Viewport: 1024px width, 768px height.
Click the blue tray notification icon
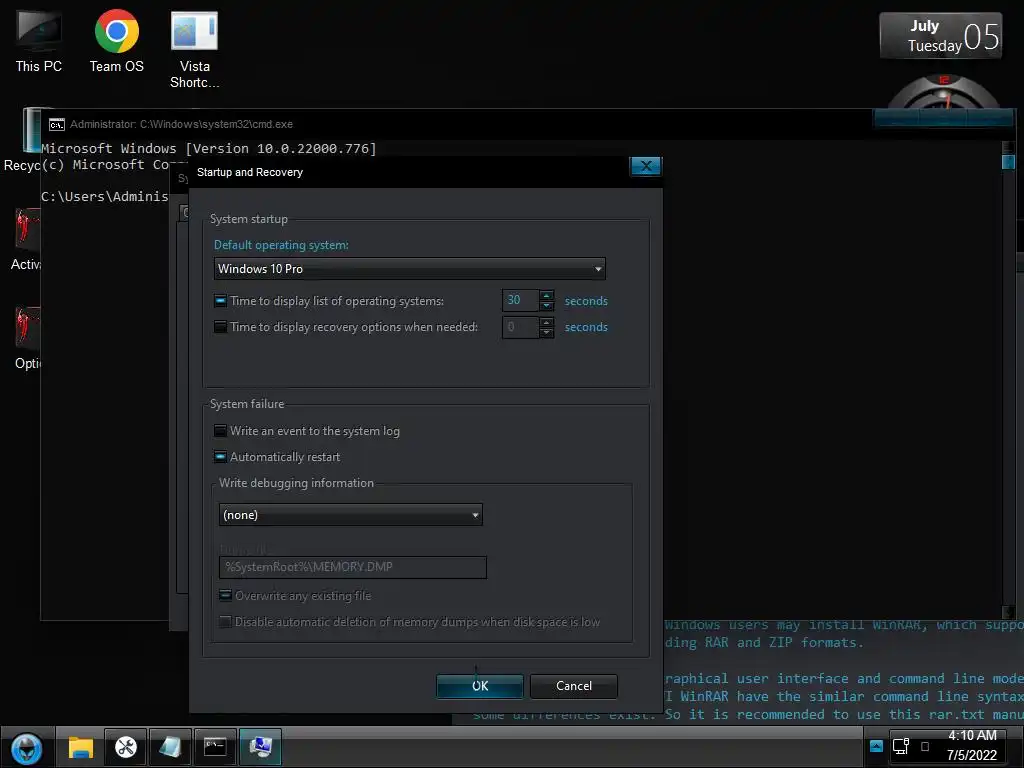tap(876, 746)
